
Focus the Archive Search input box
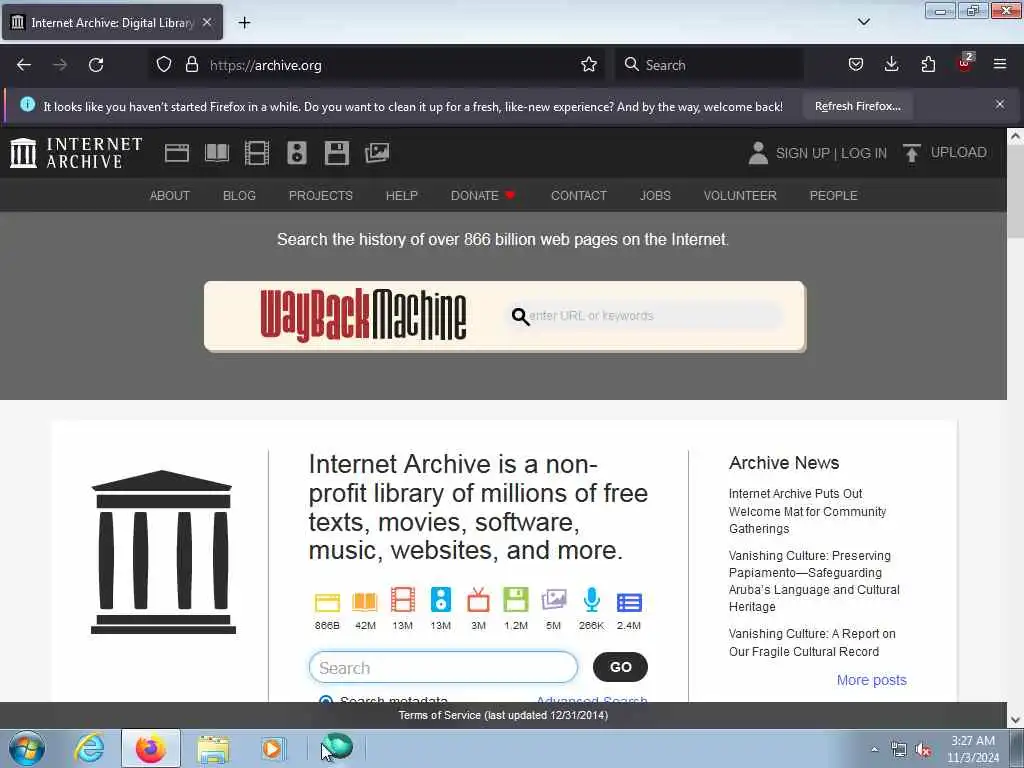[x=443, y=667]
